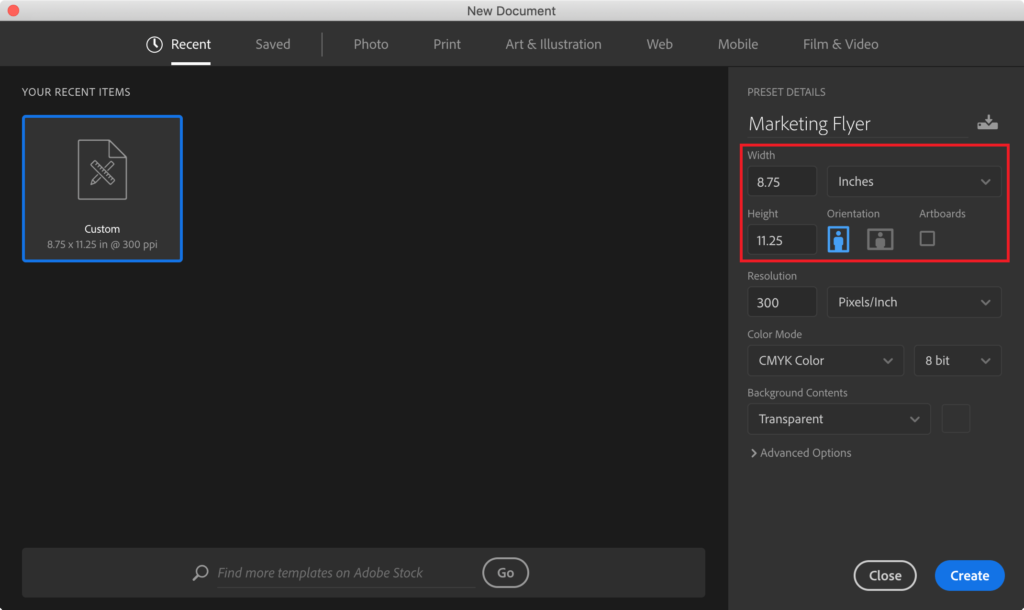
Task: Click the Create button
Action: click(x=969, y=575)
